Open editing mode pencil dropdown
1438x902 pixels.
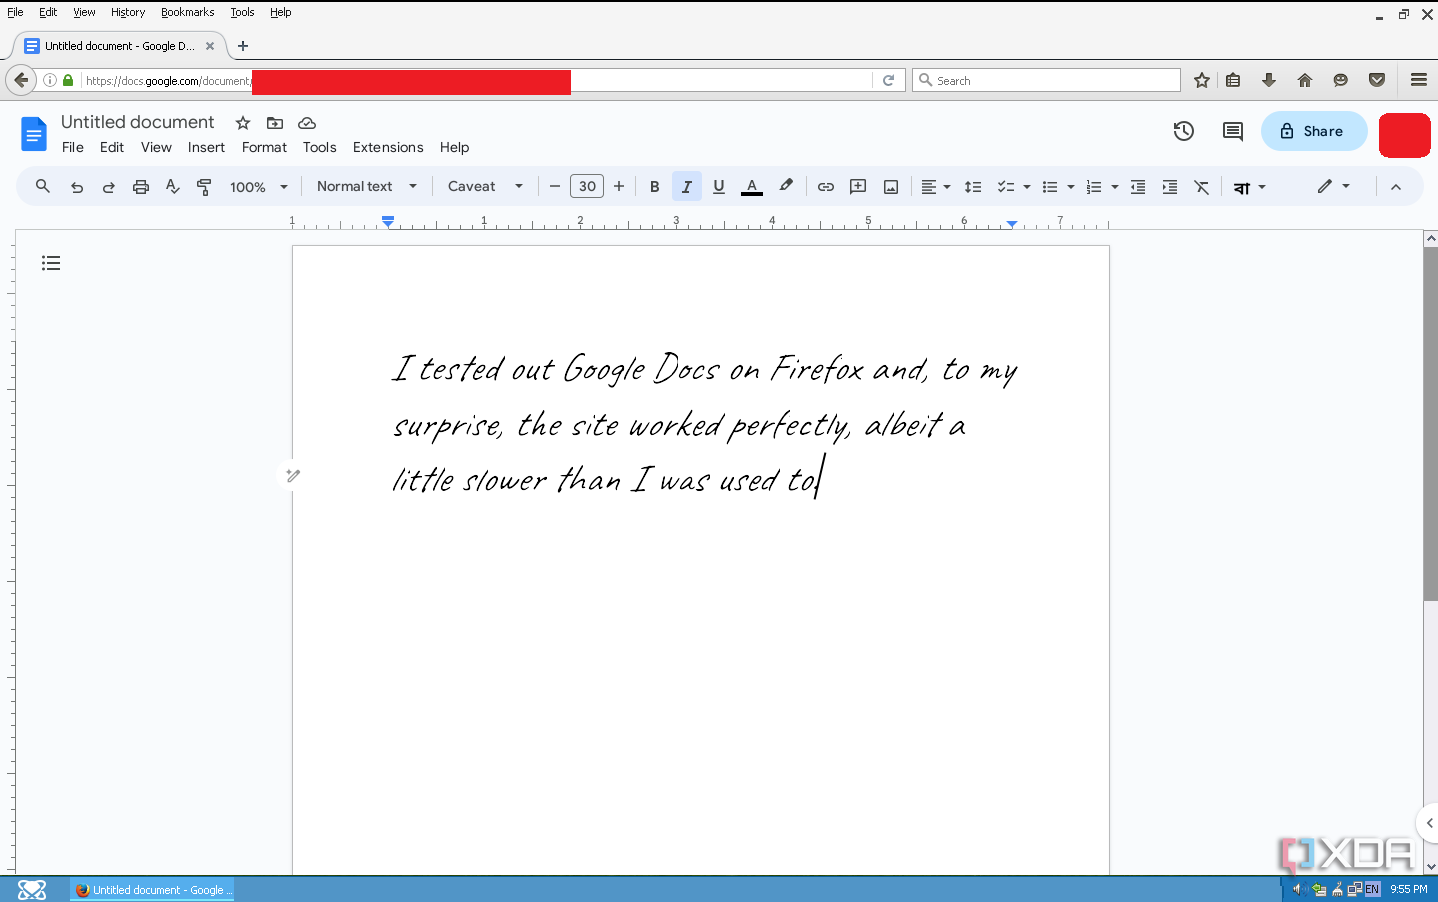pos(1334,186)
